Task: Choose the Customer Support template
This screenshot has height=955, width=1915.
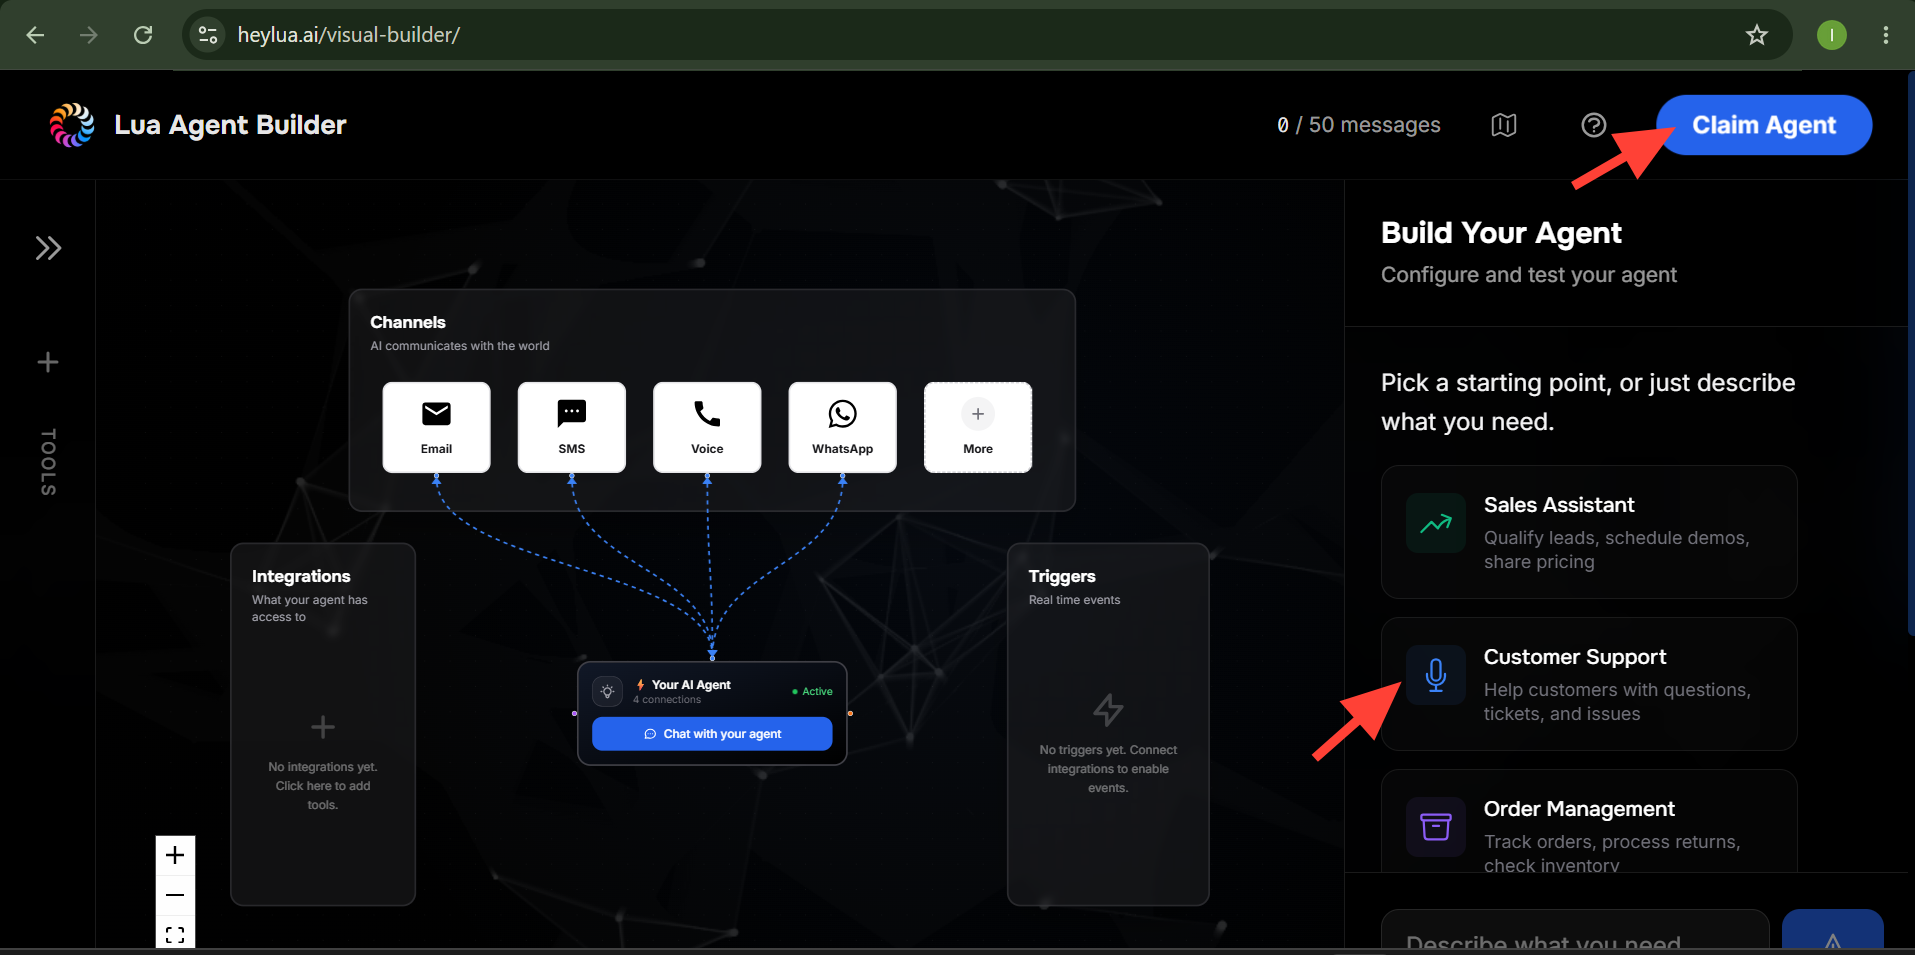Action: pos(1589,684)
